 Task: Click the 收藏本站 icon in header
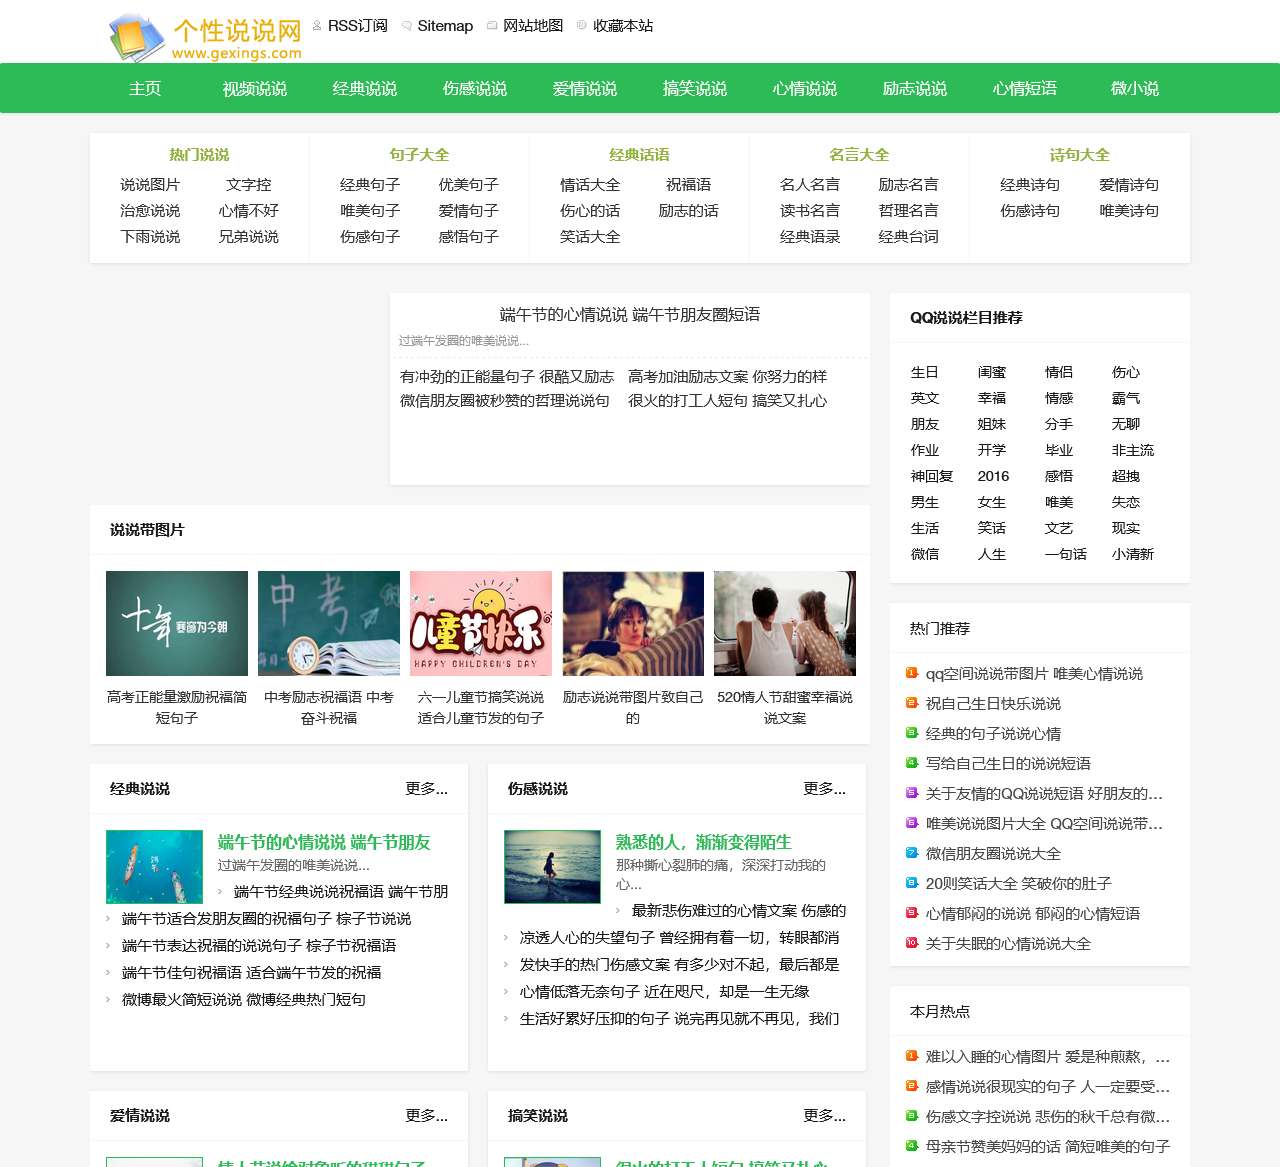tap(582, 26)
